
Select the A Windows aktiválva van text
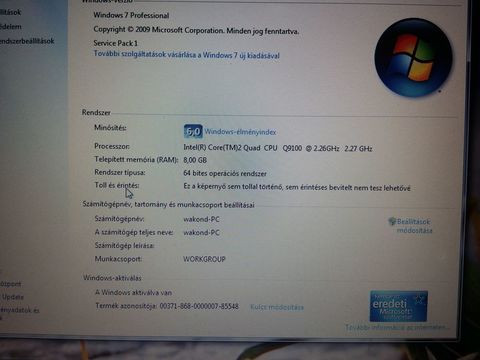pyautogui.click(x=133, y=293)
